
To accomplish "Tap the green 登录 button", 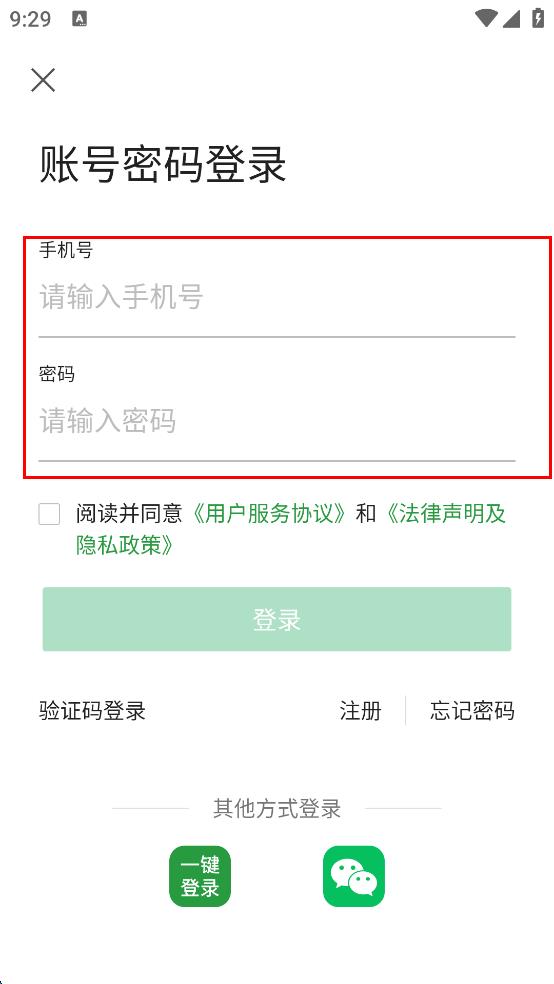I will click(277, 619).
